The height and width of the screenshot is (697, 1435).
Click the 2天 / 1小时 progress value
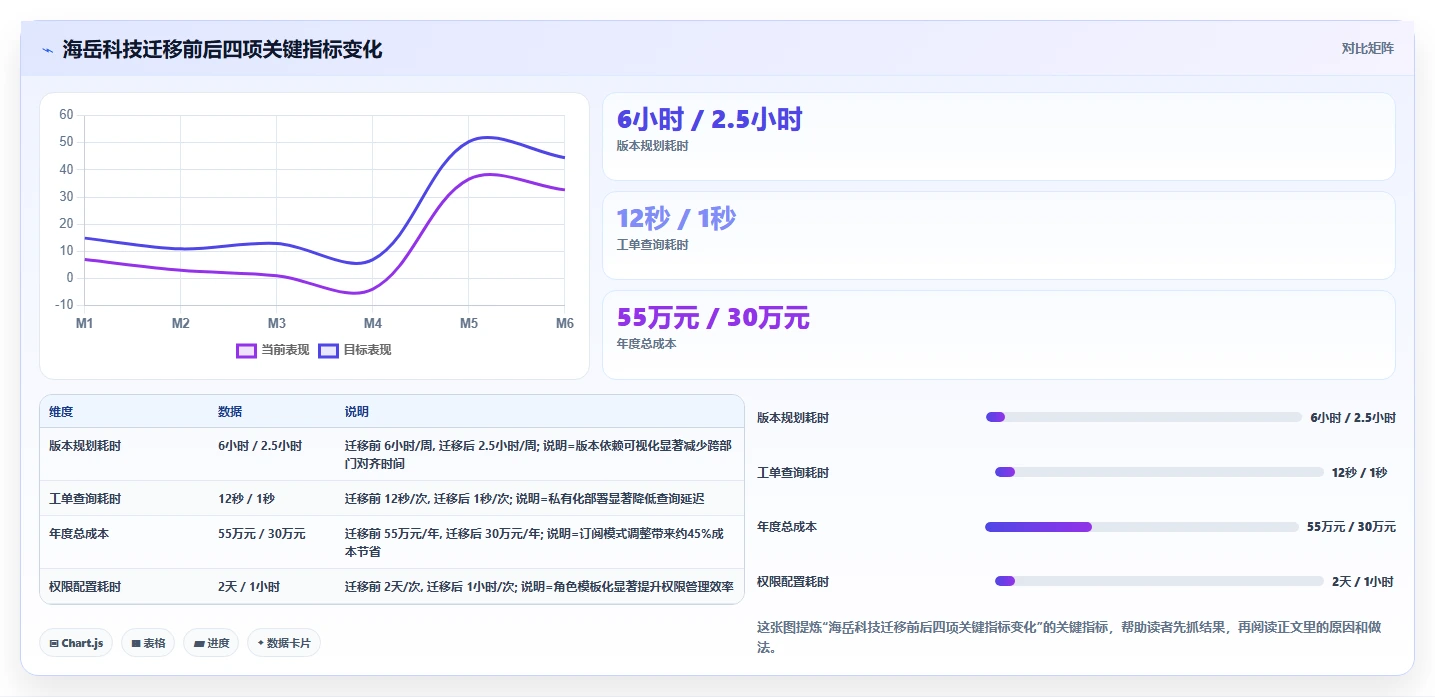(x=1362, y=581)
